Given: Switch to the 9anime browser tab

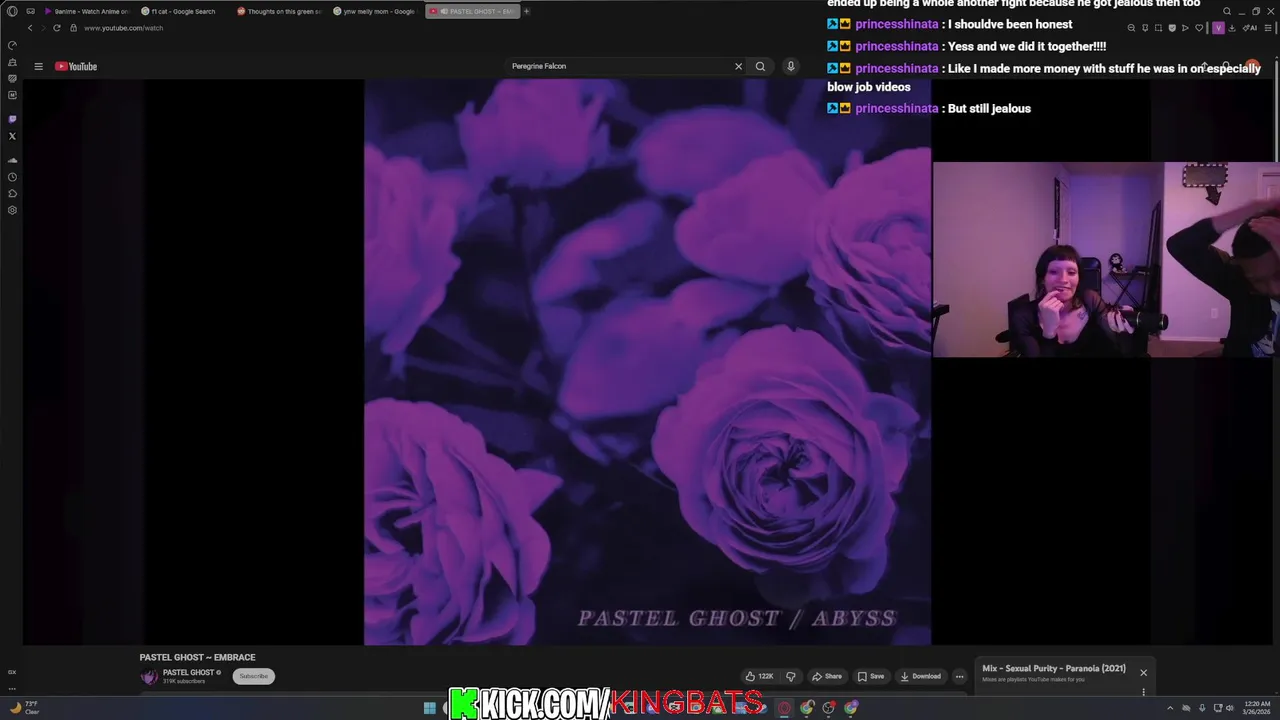Looking at the screenshot, I should (87, 11).
